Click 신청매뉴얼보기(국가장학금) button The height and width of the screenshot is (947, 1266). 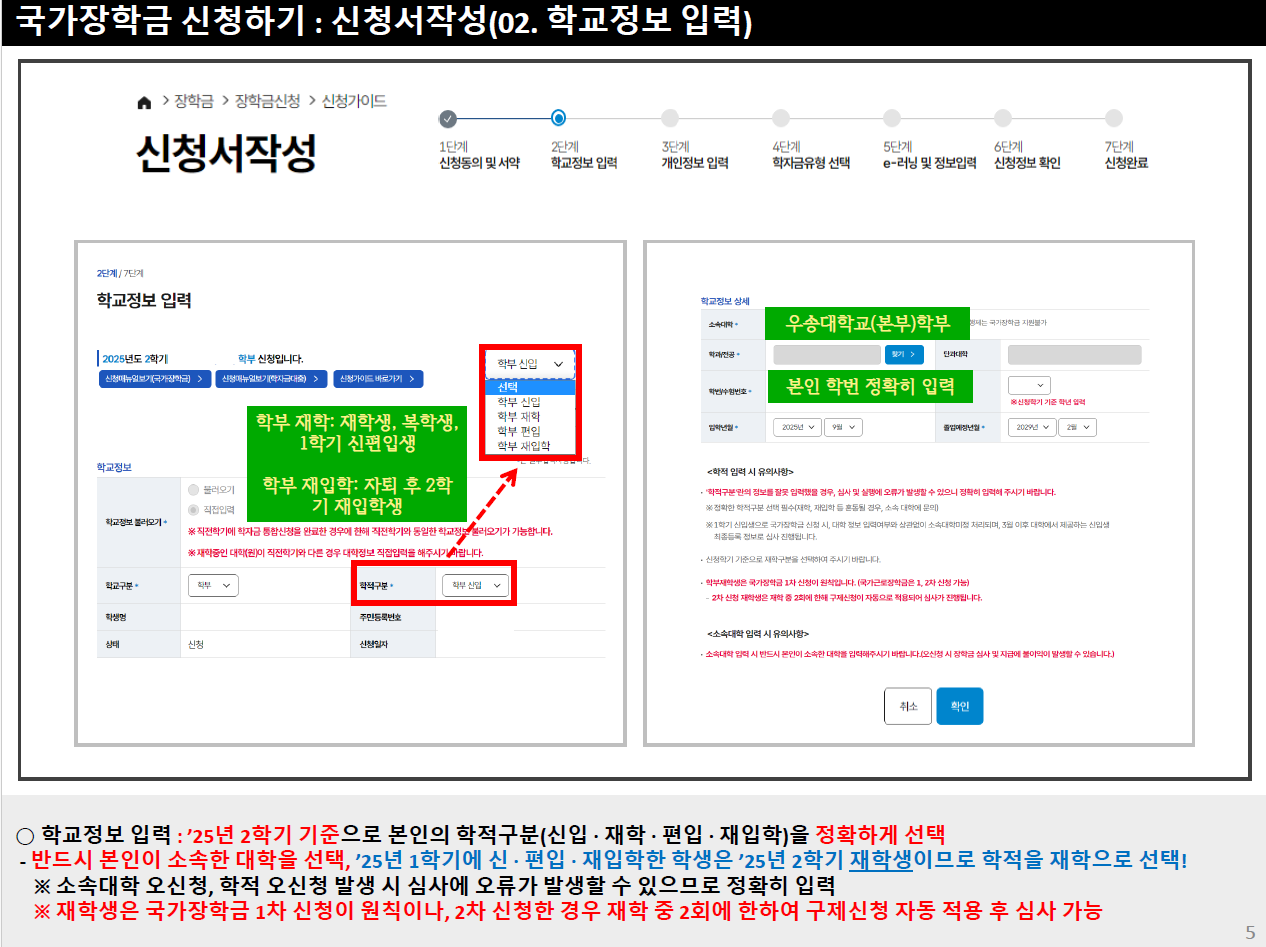click(x=155, y=379)
